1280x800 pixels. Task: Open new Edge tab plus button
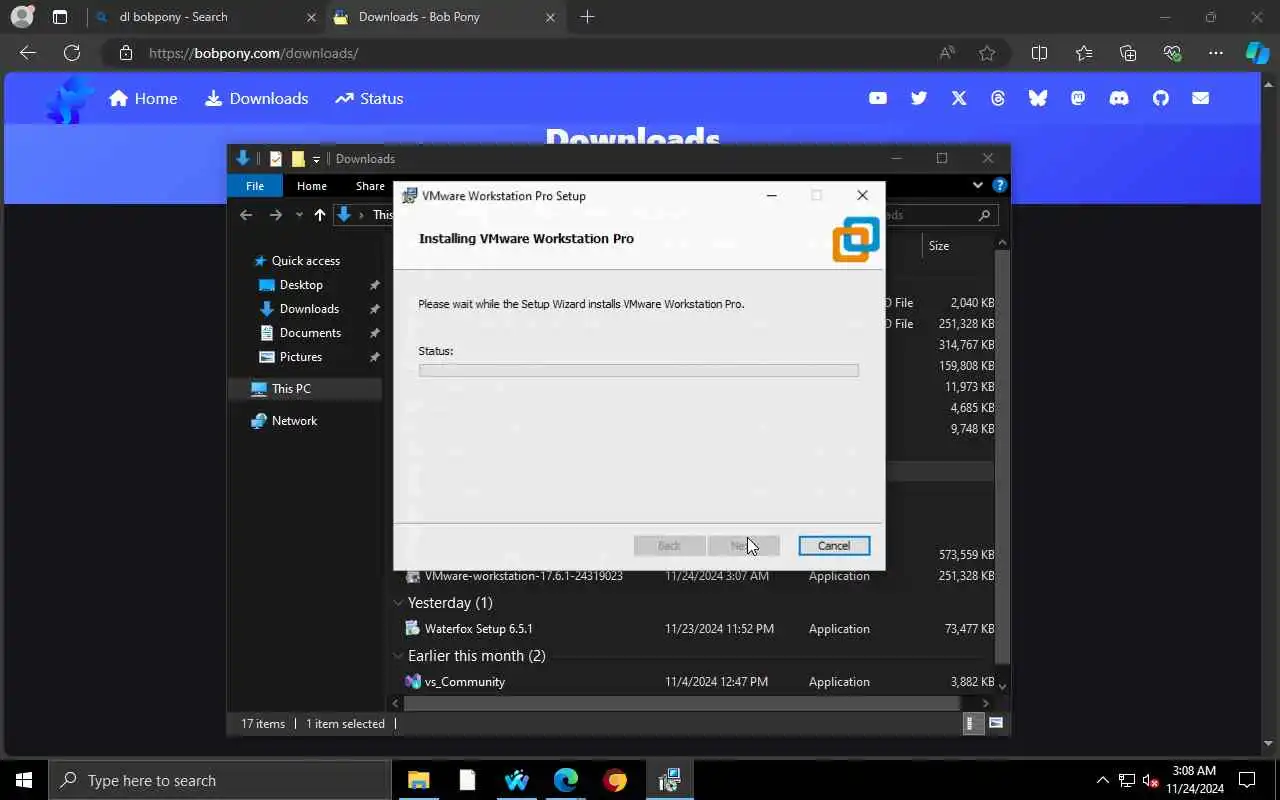click(587, 17)
